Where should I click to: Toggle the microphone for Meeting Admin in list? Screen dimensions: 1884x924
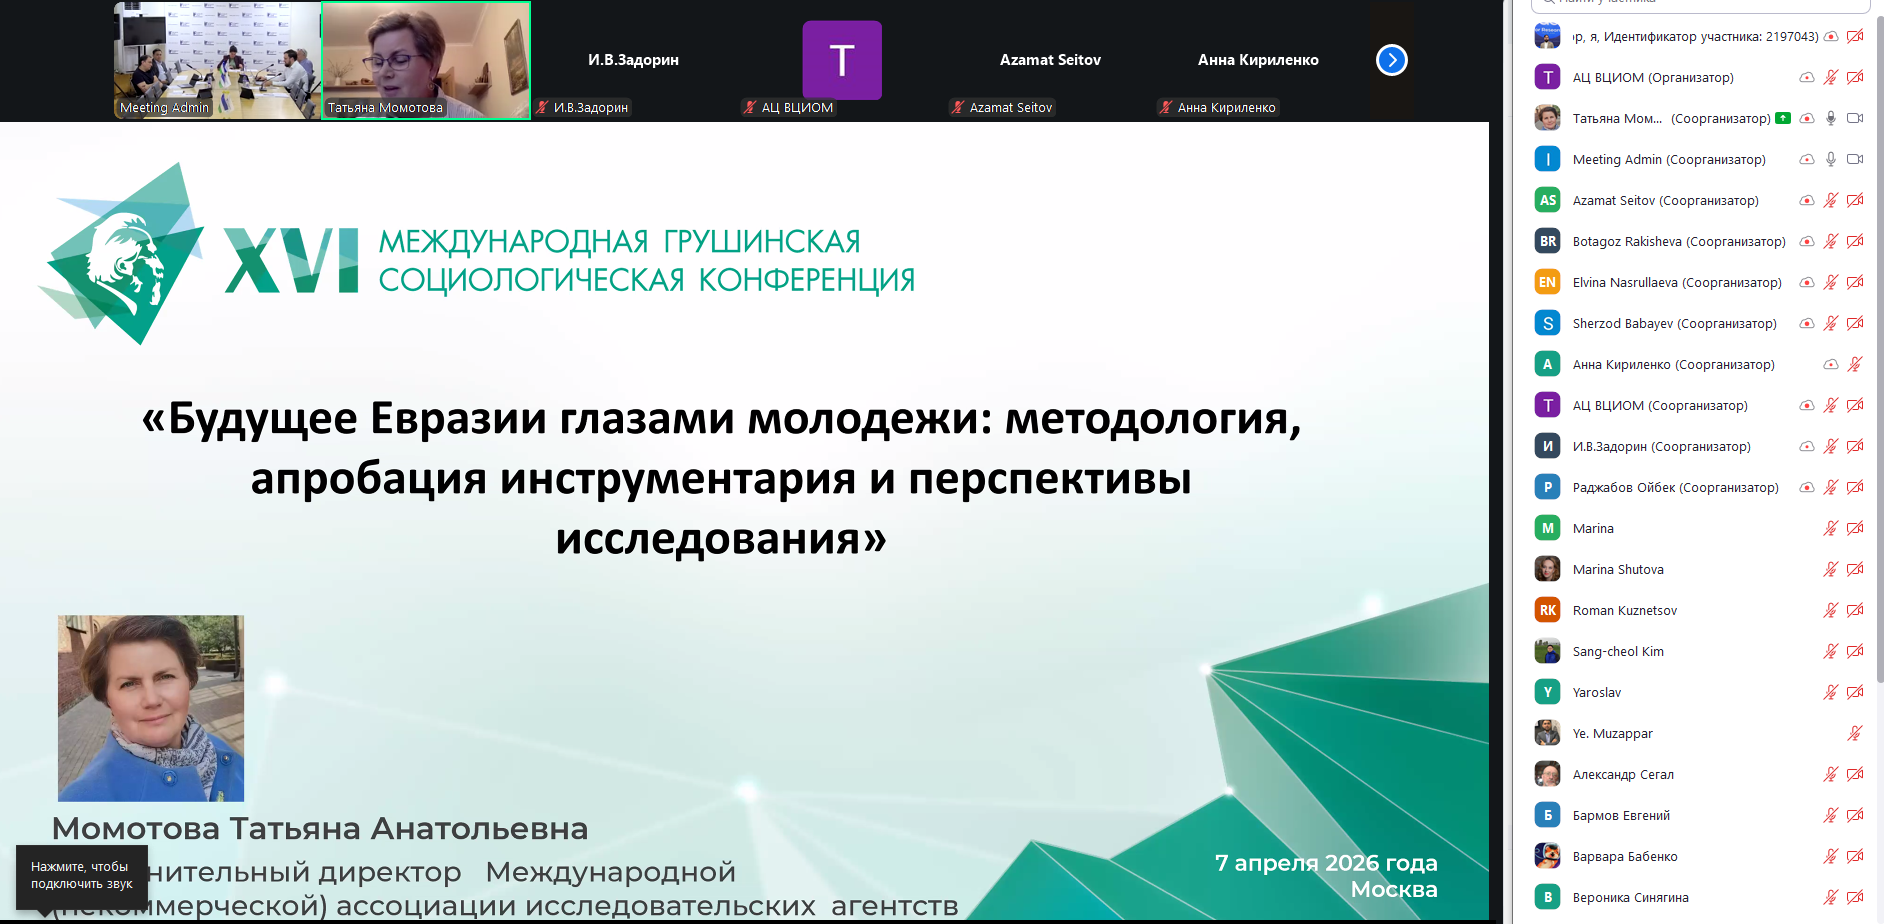[x=1830, y=159]
